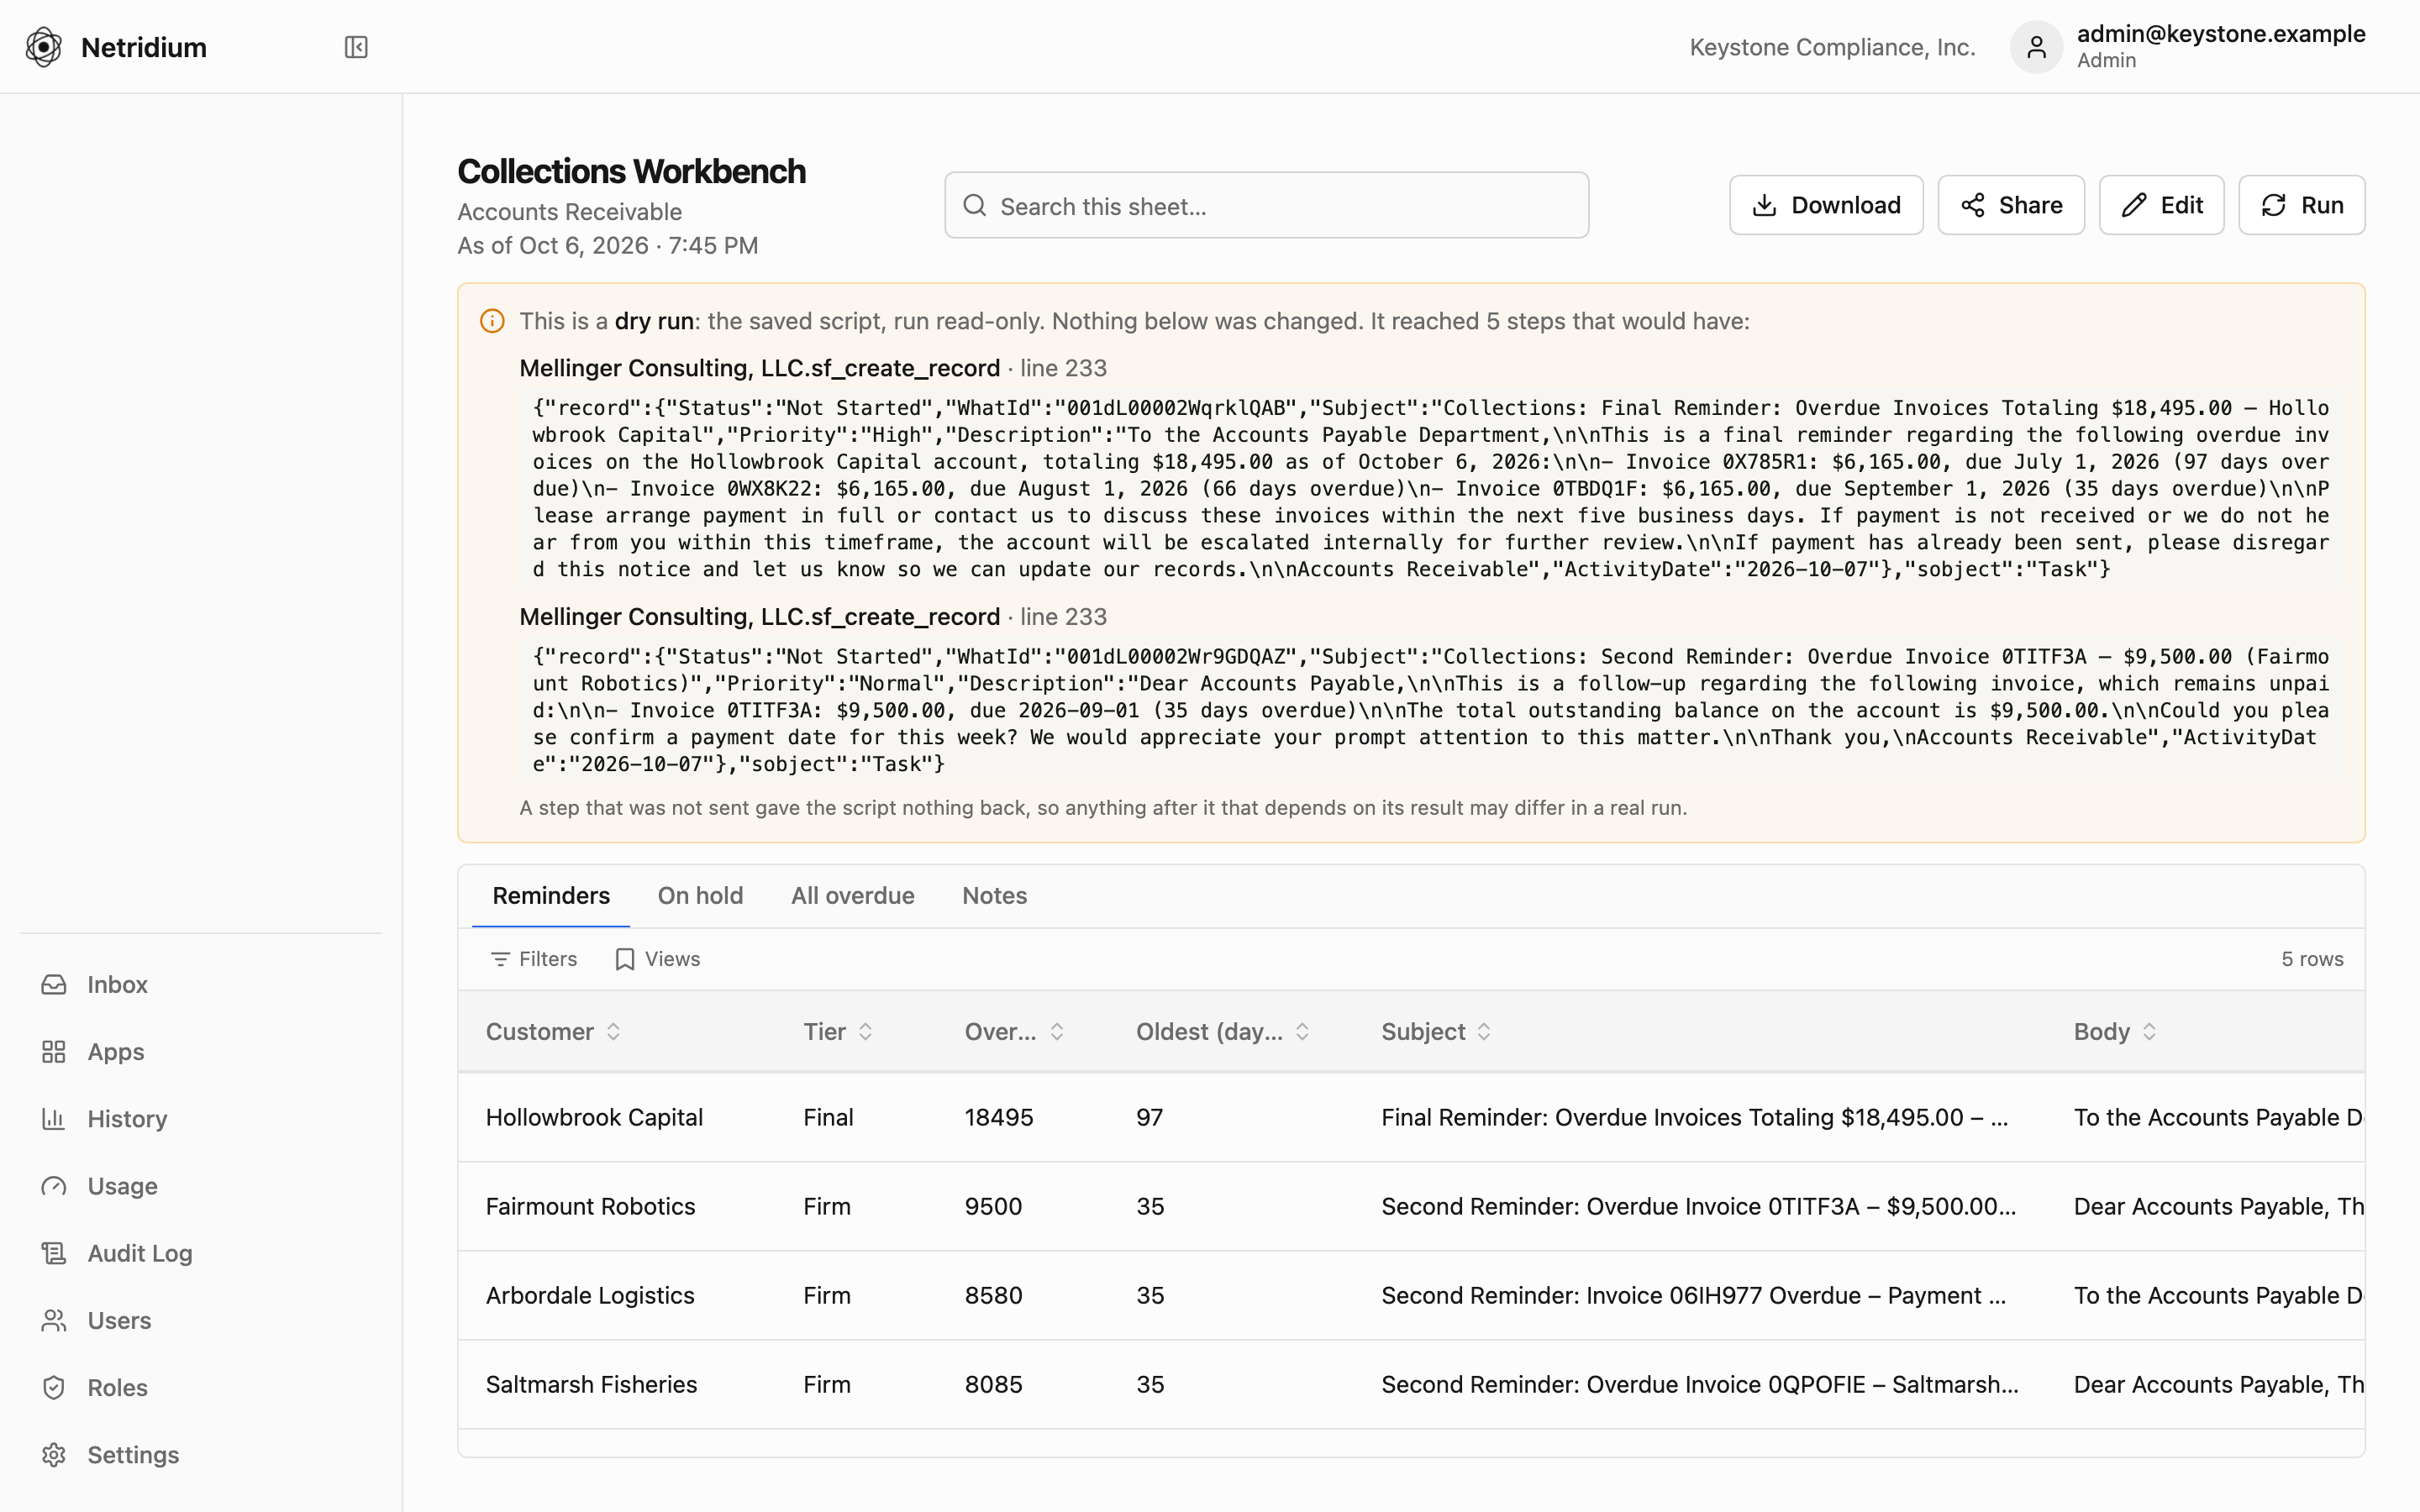This screenshot has width=2420, height=1512.
Task: Click the Final tier cell
Action: [828, 1118]
